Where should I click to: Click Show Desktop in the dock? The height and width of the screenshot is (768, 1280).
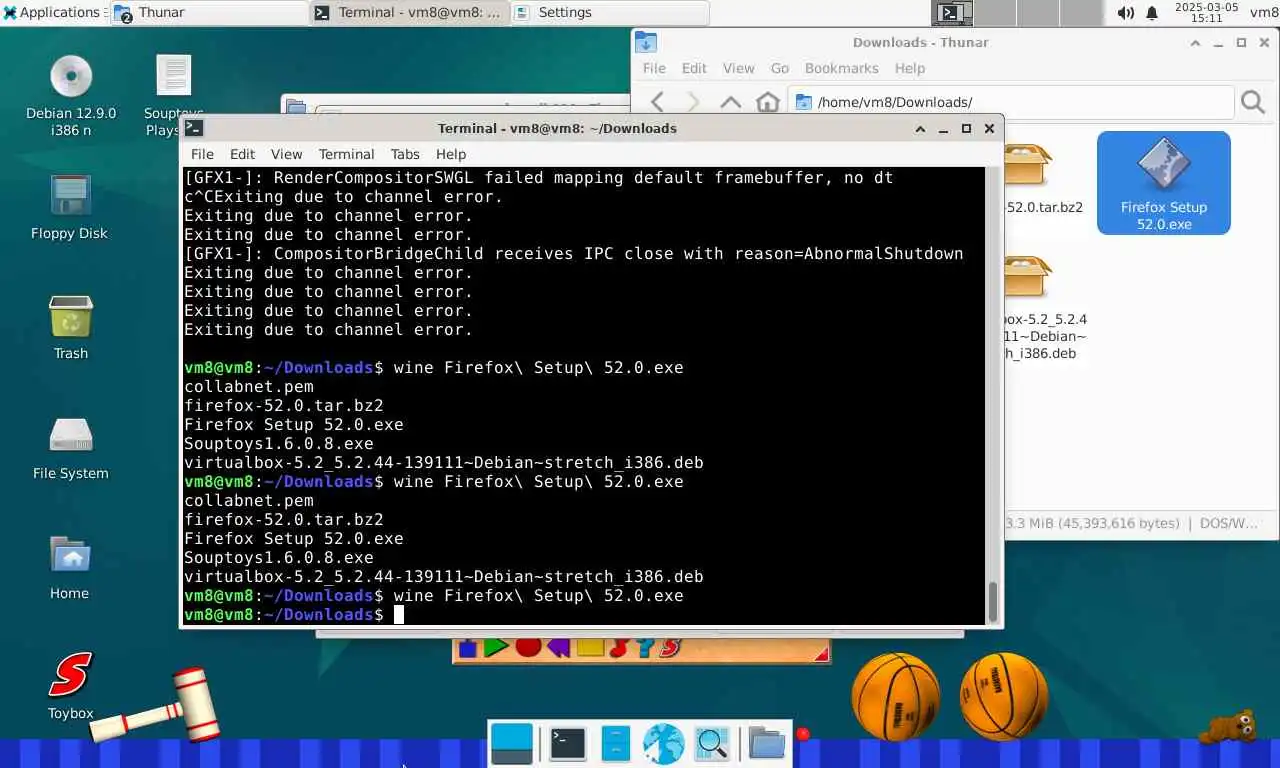tap(512, 744)
